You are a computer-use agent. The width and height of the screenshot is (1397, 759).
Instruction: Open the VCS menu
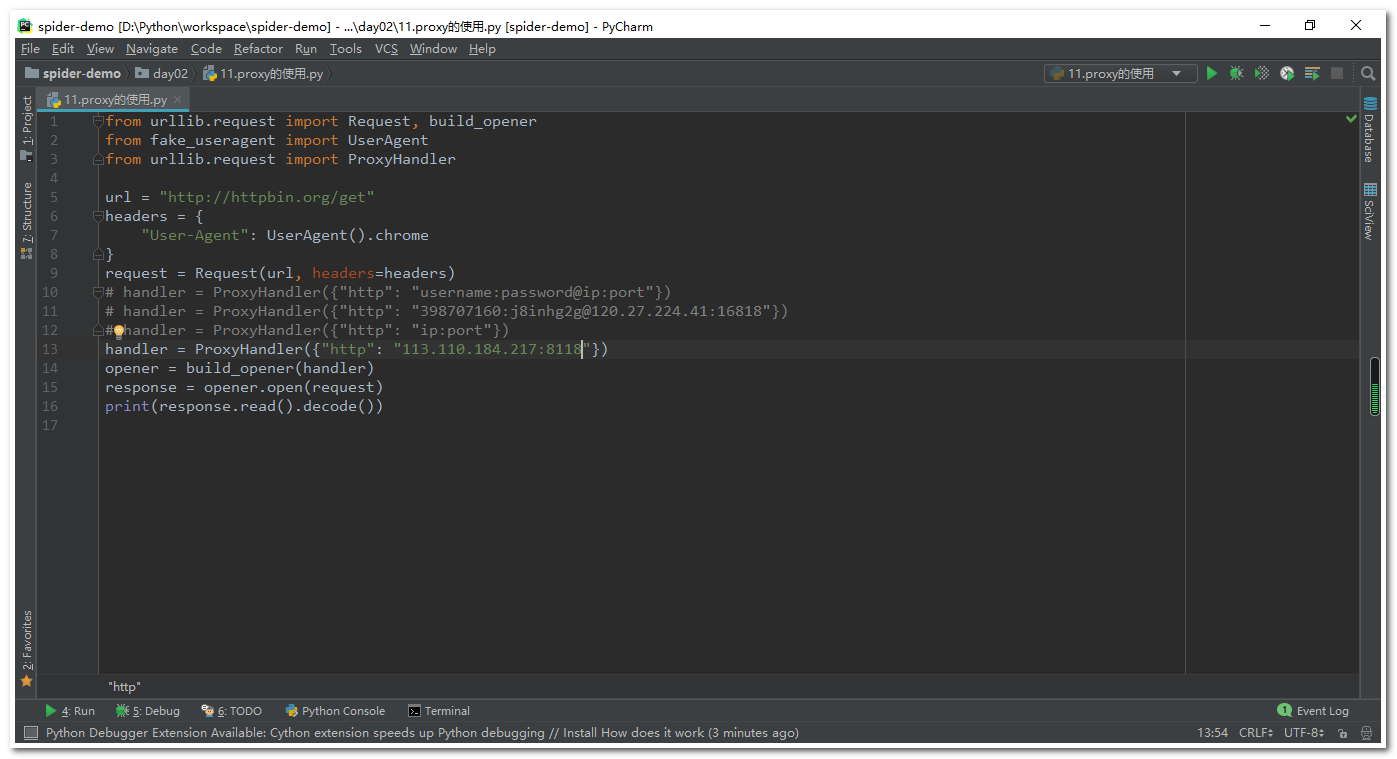click(386, 49)
